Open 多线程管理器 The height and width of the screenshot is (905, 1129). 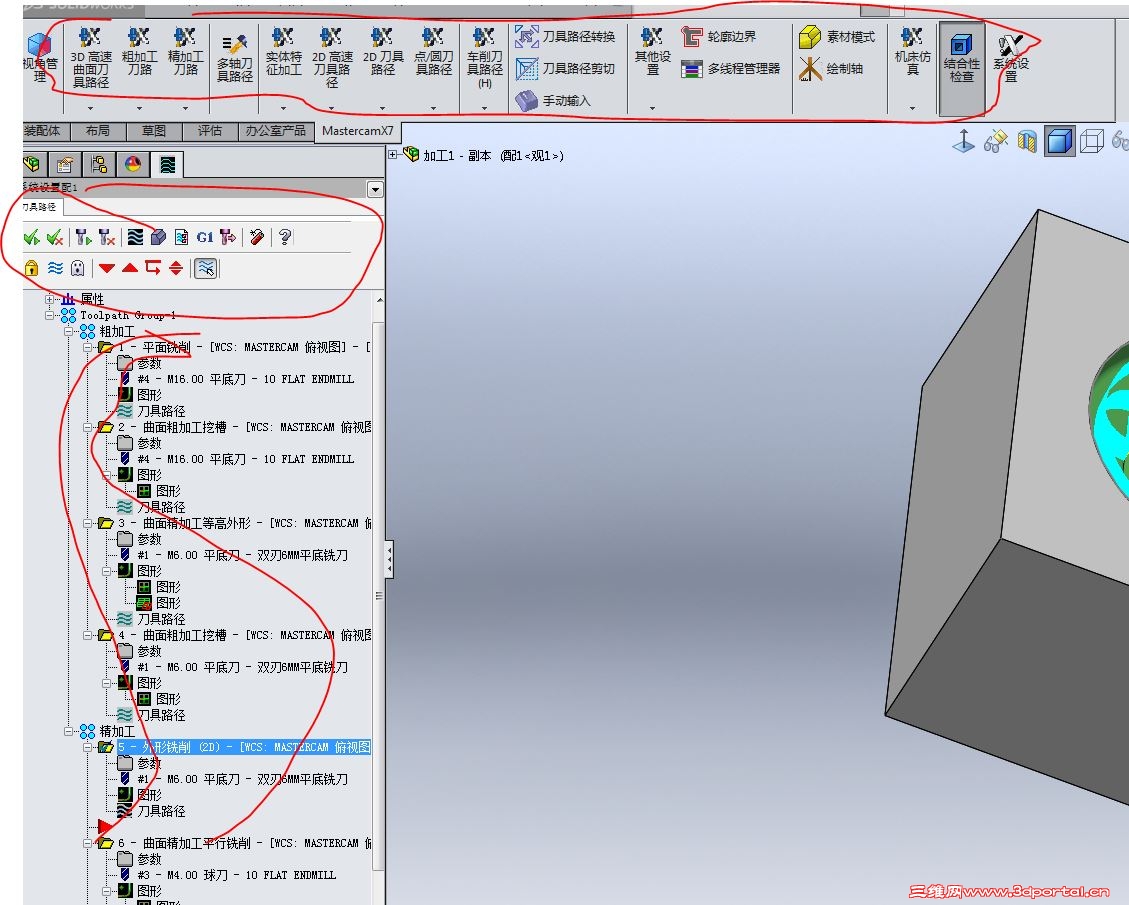pos(731,68)
